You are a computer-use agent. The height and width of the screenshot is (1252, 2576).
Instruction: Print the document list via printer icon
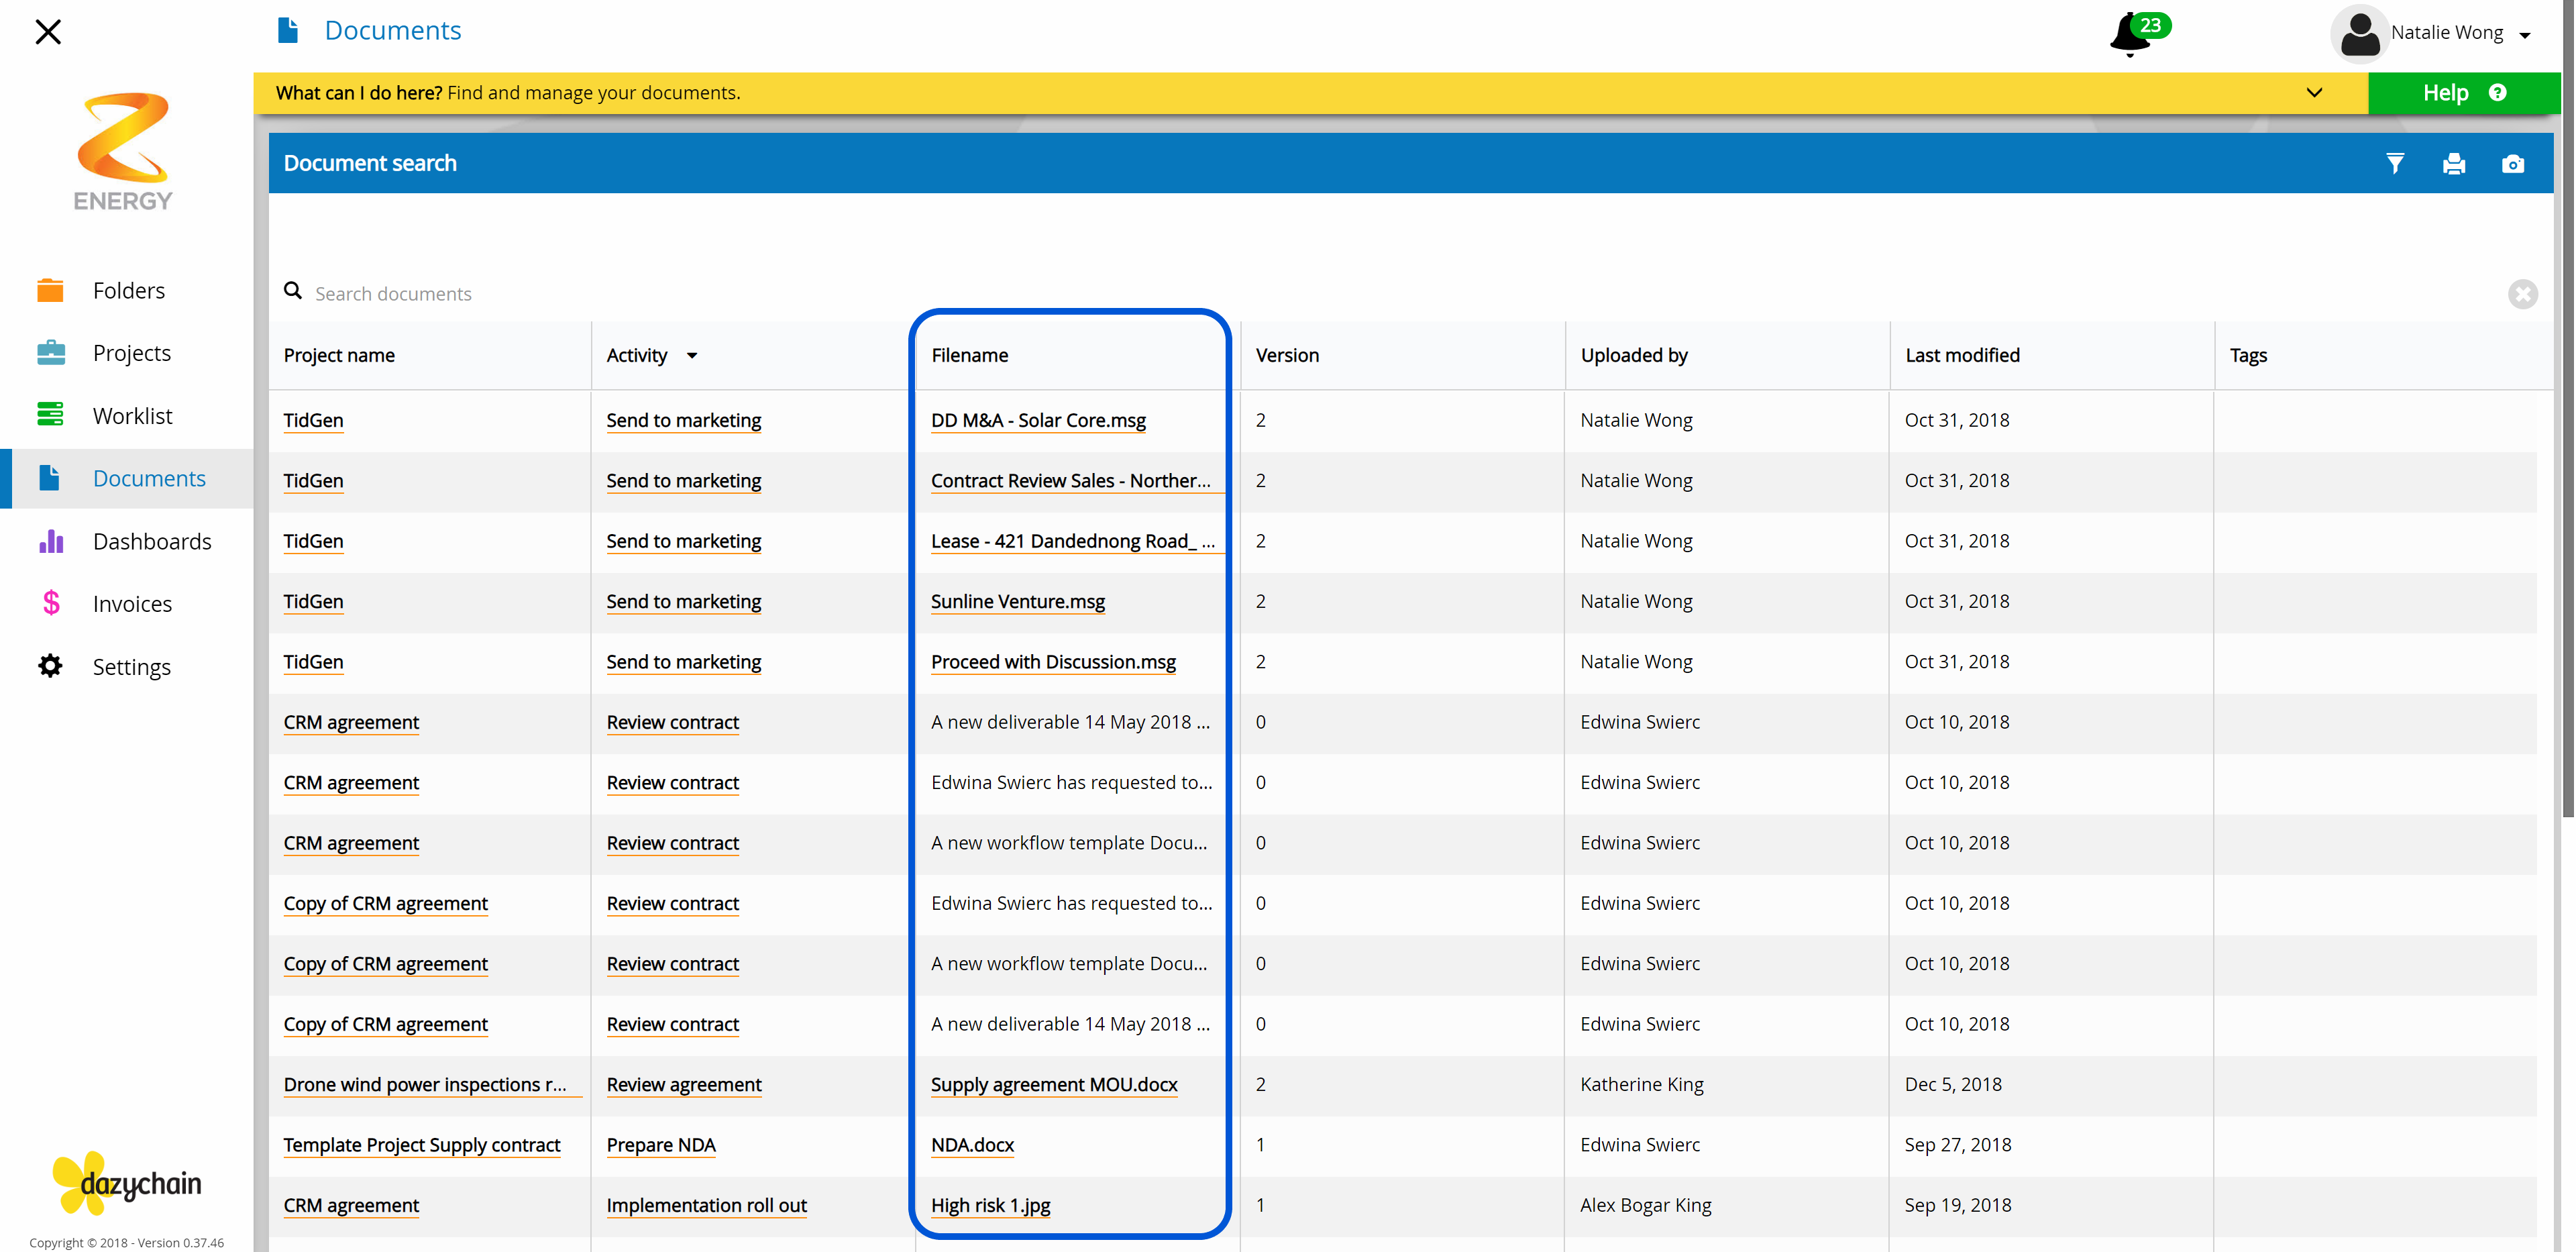pyautogui.click(x=2453, y=164)
